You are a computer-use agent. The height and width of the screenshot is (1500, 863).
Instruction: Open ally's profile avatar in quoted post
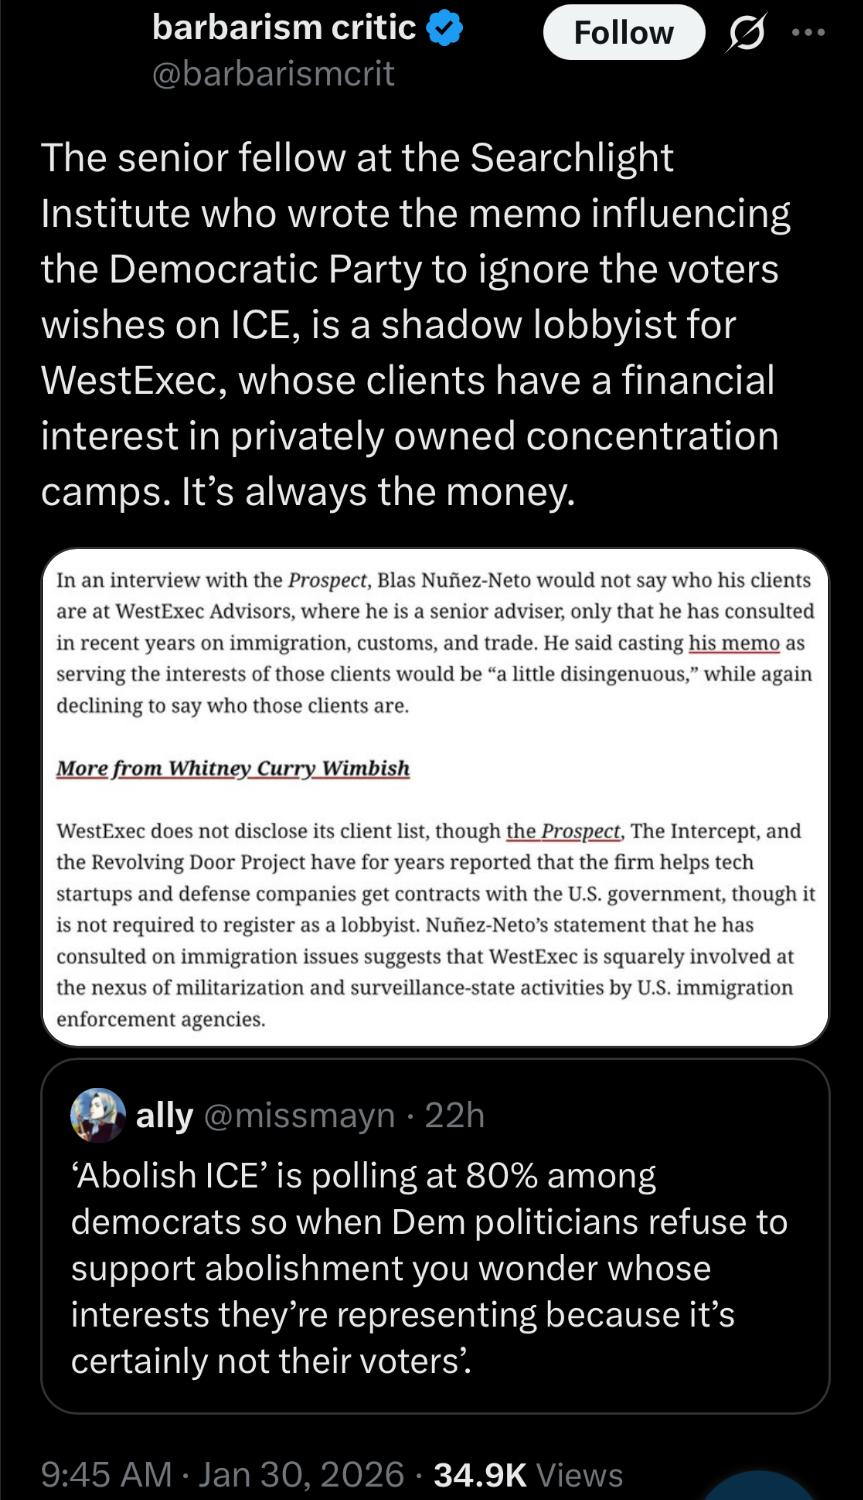pyautogui.click(x=98, y=1115)
